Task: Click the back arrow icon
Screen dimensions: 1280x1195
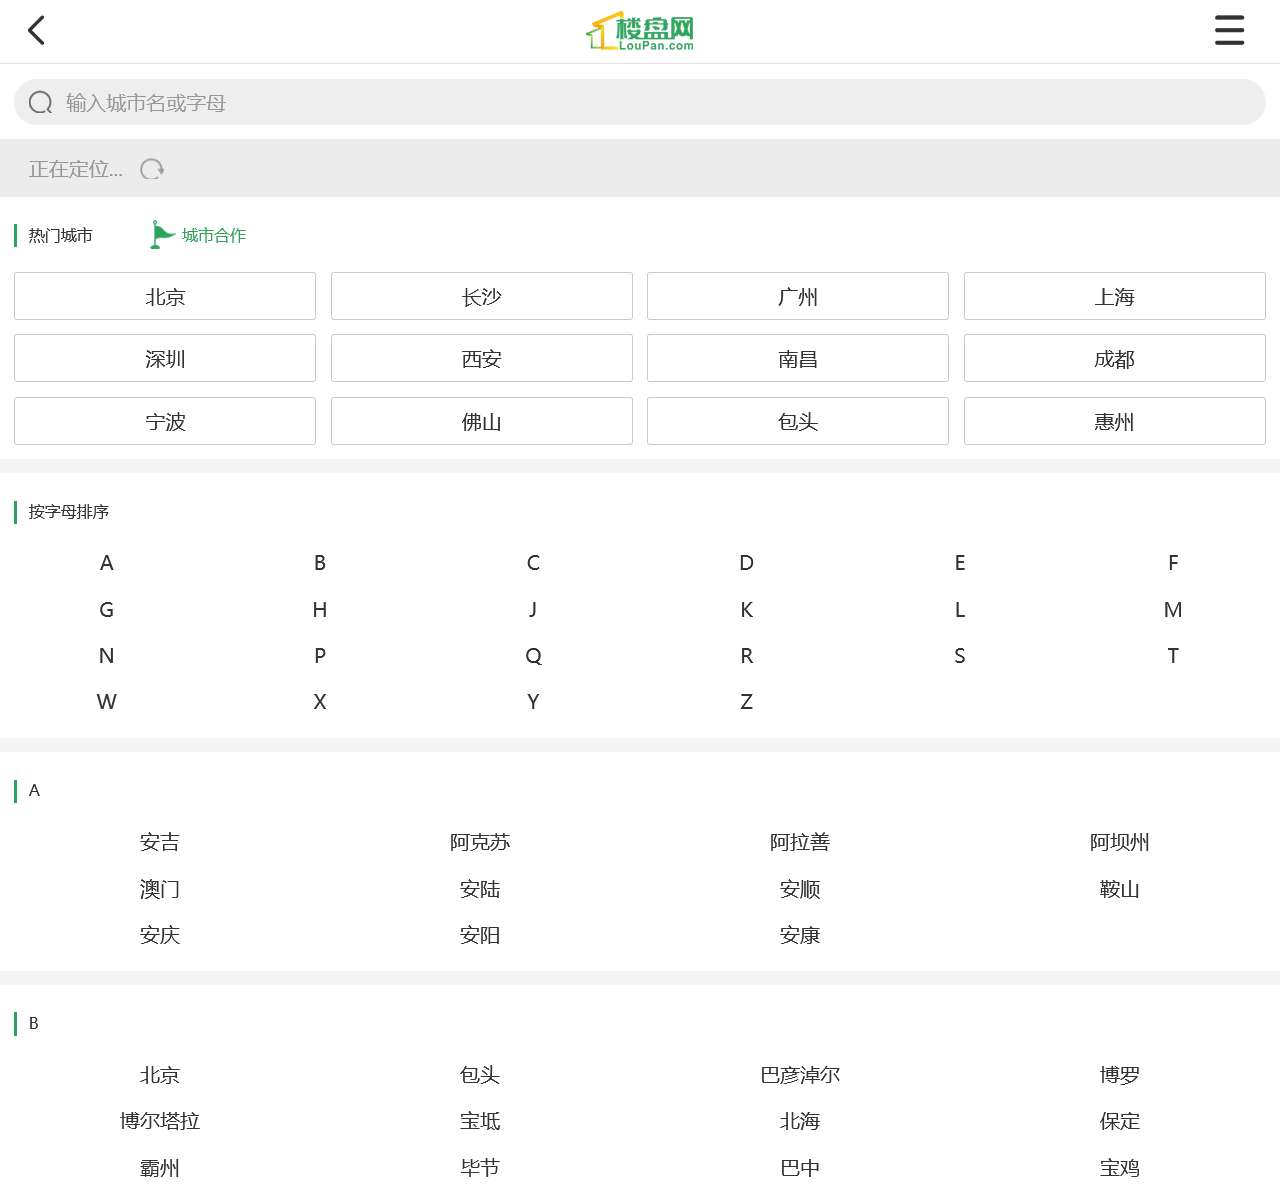Action: click(x=37, y=31)
